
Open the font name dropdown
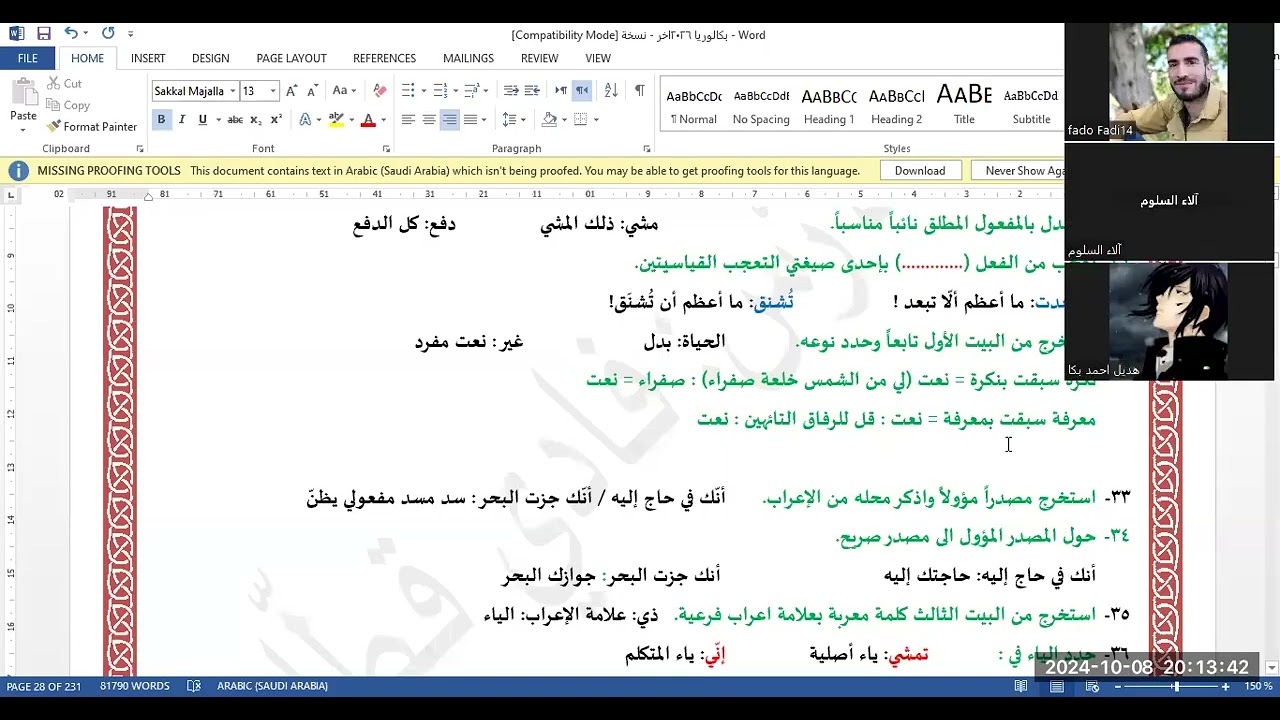click(x=232, y=91)
